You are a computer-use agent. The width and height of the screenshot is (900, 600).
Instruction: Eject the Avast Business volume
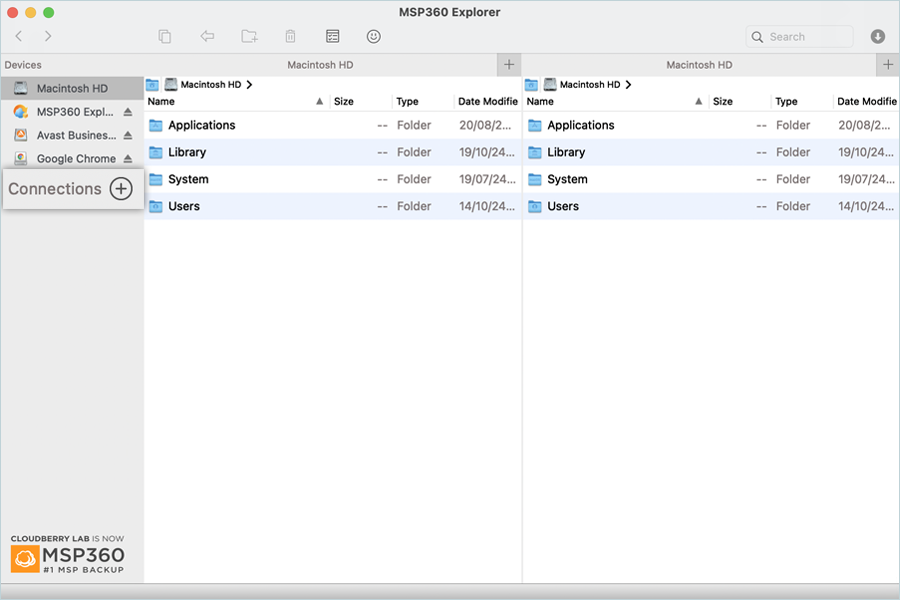pyautogui.click(x=128, y=135)
